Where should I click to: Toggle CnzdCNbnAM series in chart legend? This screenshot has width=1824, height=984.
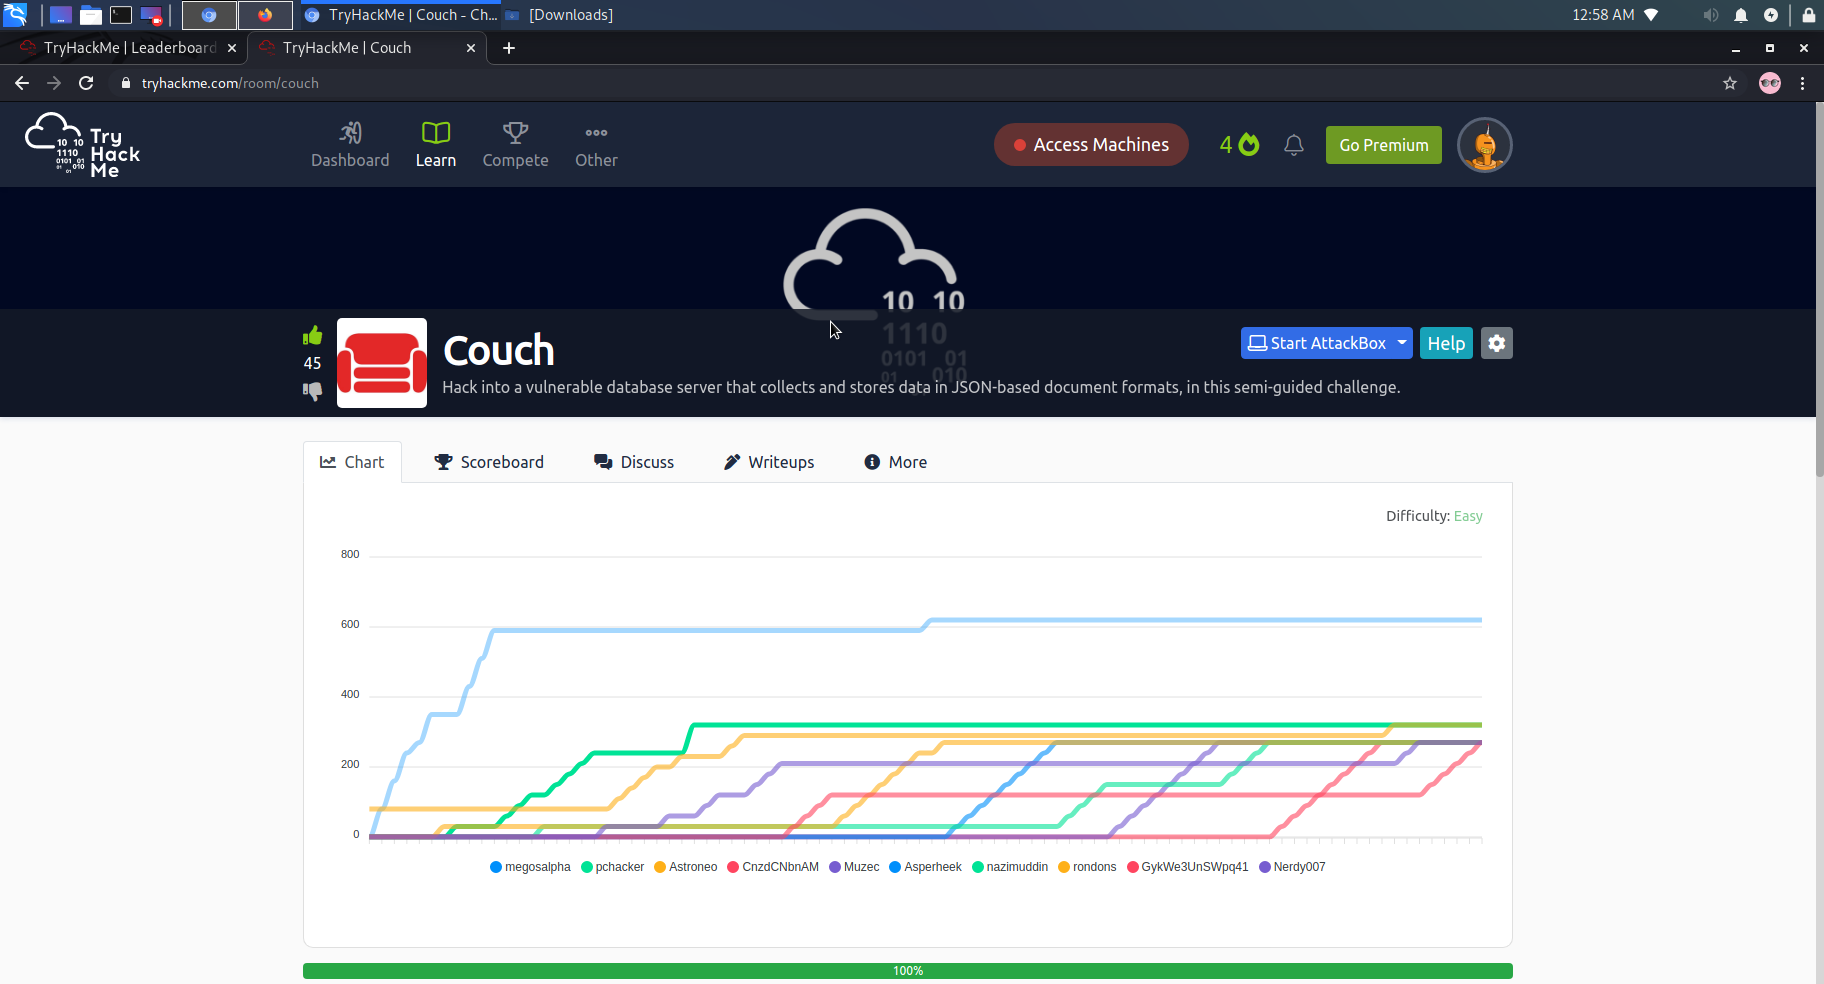click(x=773, y=867)
